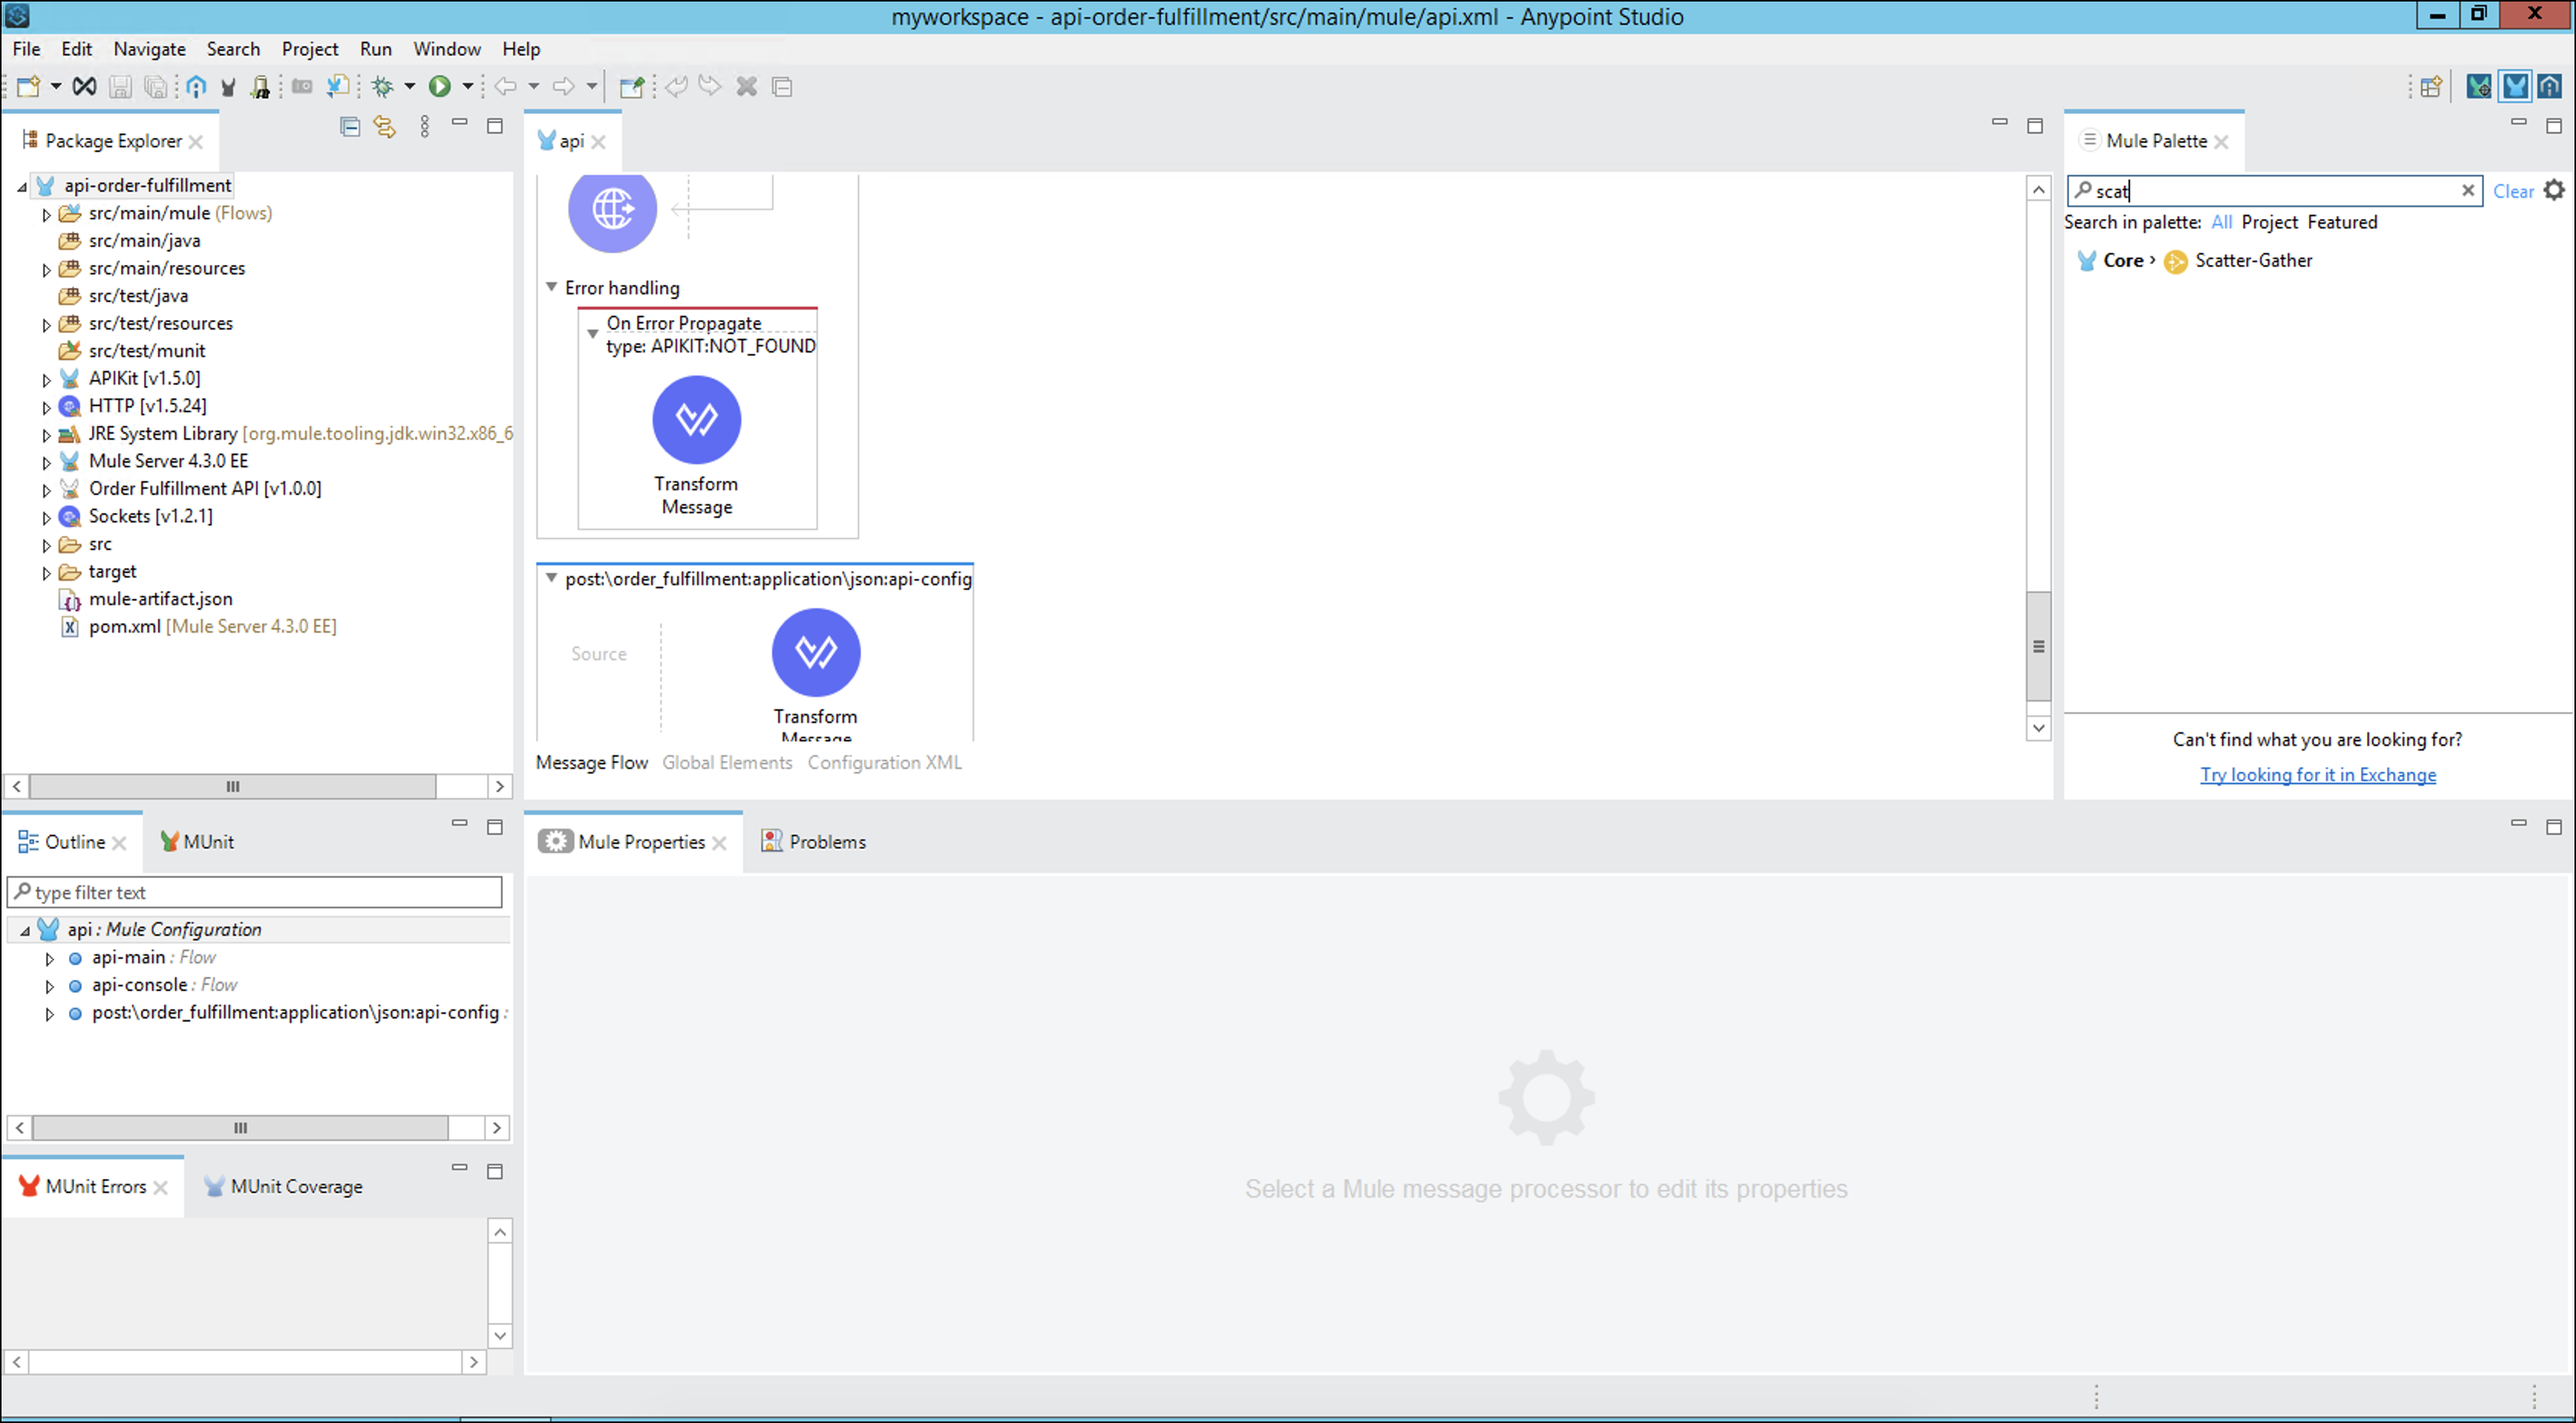Expand api-main flow in Outline
Image resolution: width=2576 pixels, height=1423 pixels.
(x=49, y=958)
